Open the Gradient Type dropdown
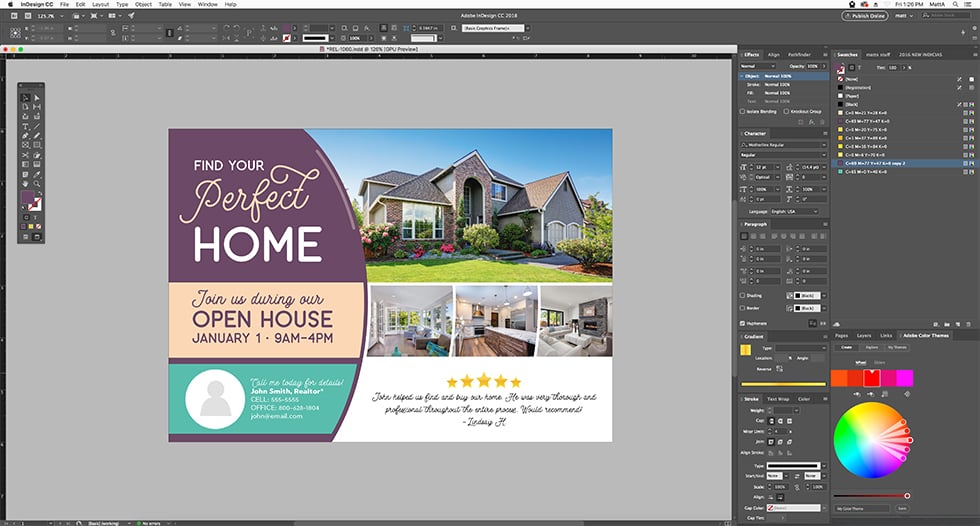Viewport: 980px width, 526px height. tap(801, 347)
